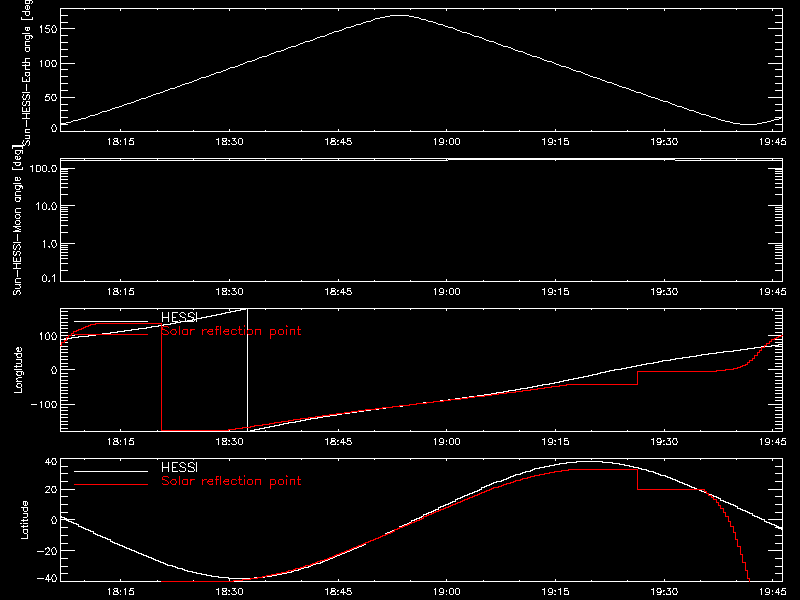Viewport: 800px width, 600px height.
Task: Click the Sun-HESSI-Earth angle axis title
Action: [x=27, y=72]
